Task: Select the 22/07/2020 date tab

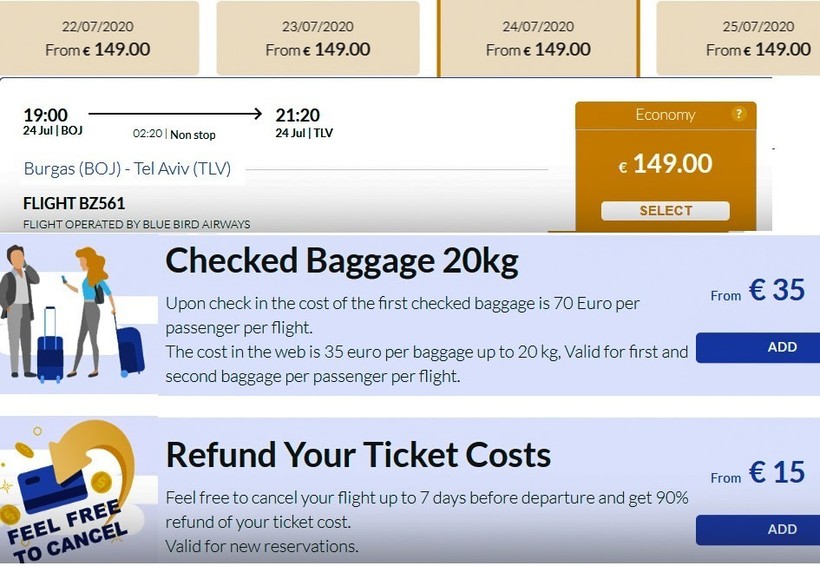Action: (x=98, y=38)
